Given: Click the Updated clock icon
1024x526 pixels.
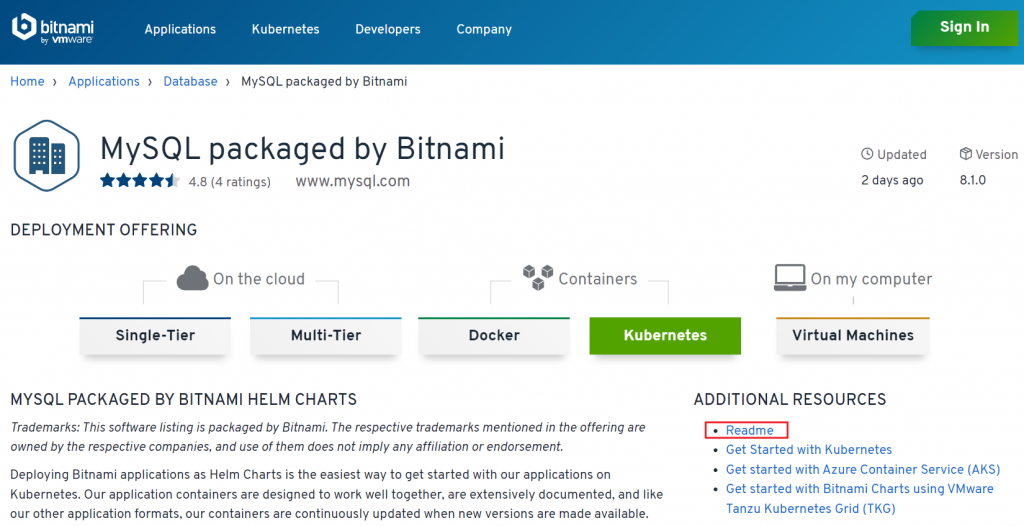Looking at the screenshot, I should click(867, 154).
